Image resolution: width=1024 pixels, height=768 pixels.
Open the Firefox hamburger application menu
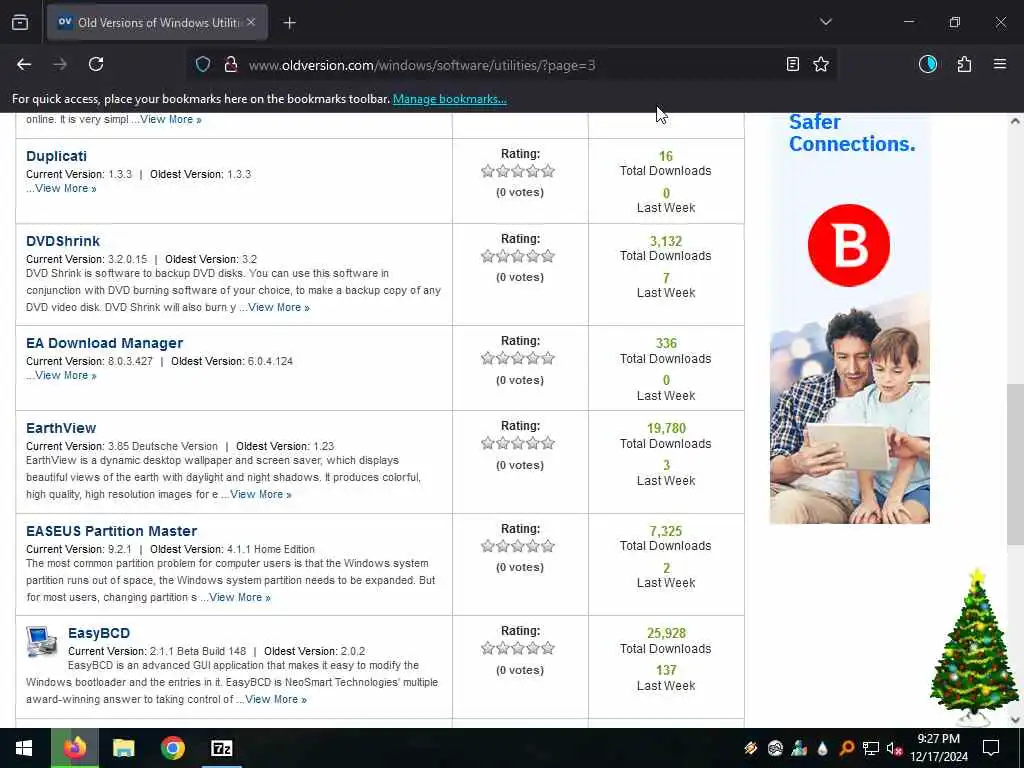(x=999, y=64)
